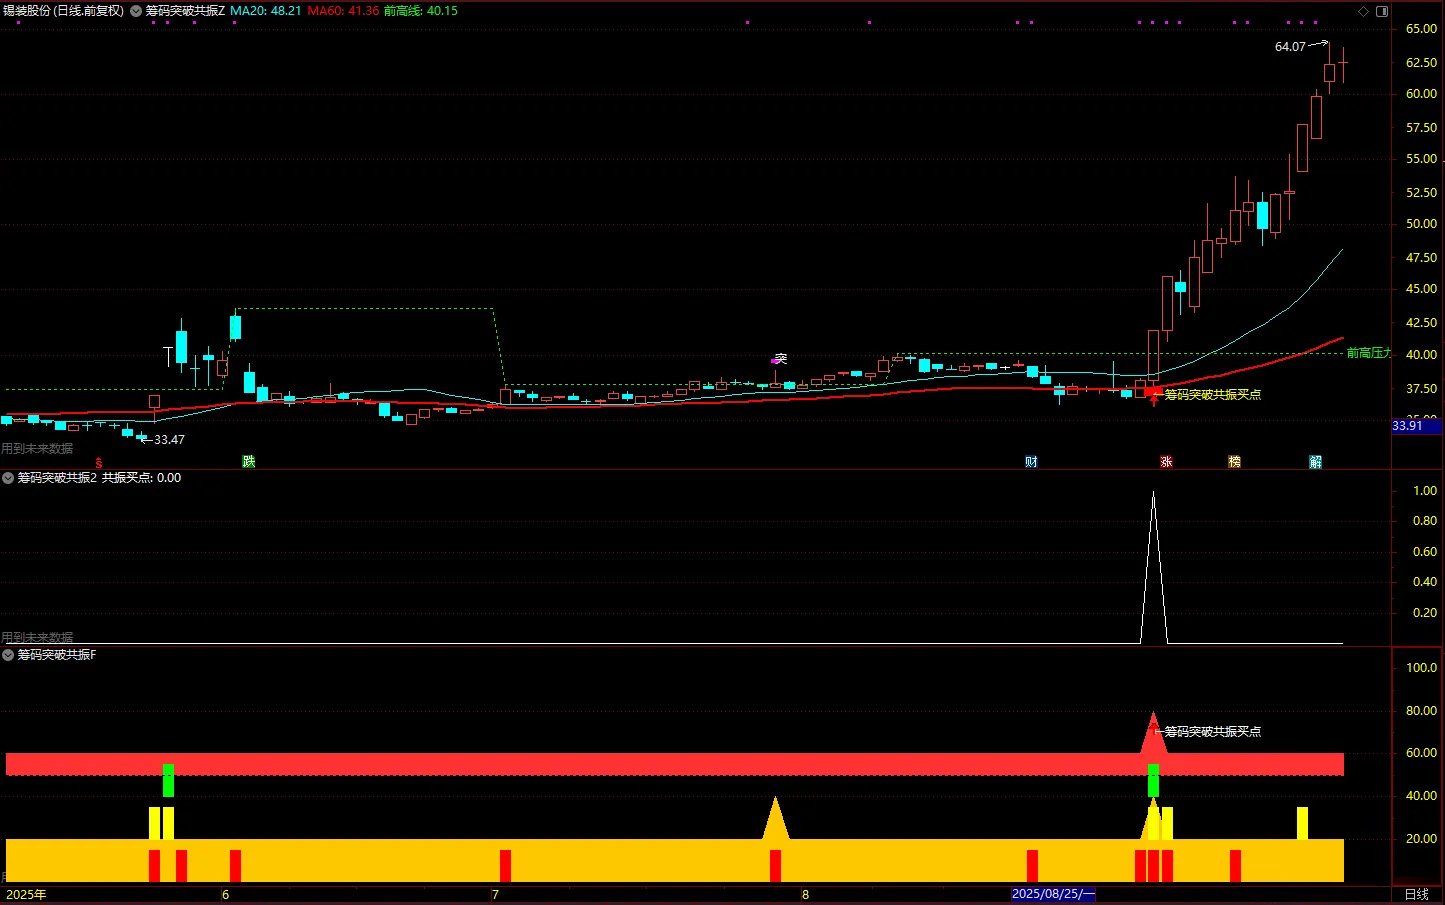Image resolution: width=1445 pixels, height=905 pixels.
Task: Click the 筹码突破共振买点 buy signal arrow
Action: [1154, 397]
